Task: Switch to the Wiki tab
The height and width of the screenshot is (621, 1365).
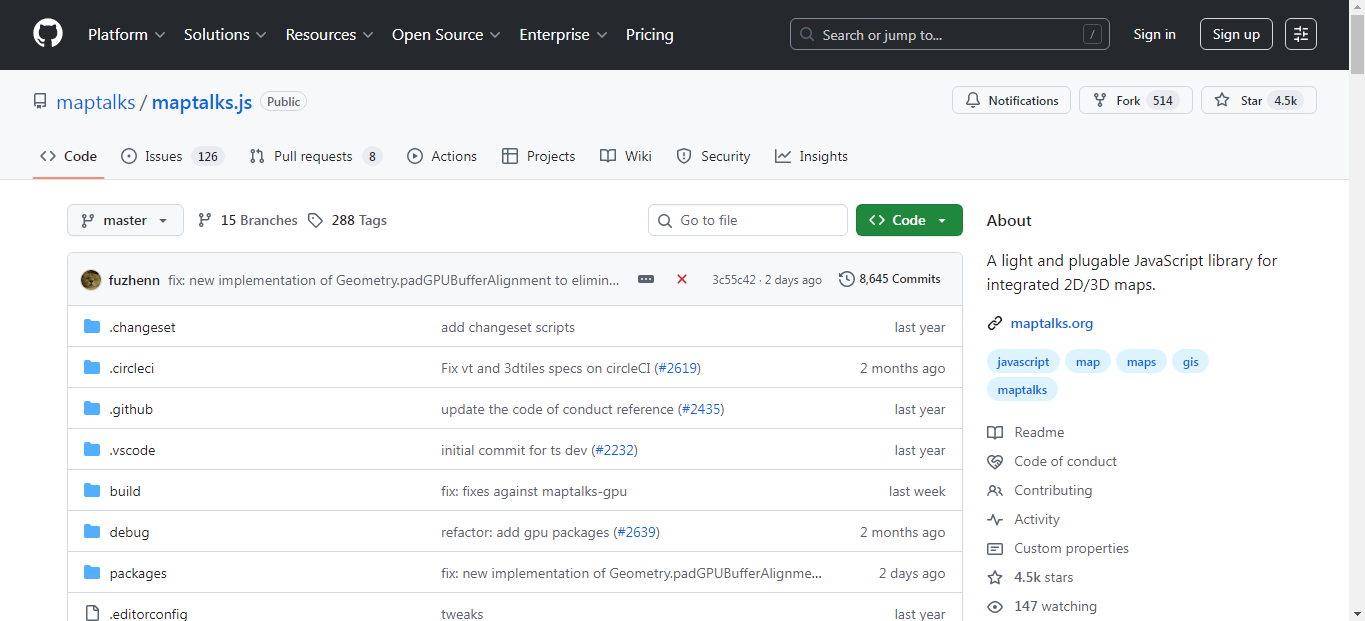Action: click(626, 156)
